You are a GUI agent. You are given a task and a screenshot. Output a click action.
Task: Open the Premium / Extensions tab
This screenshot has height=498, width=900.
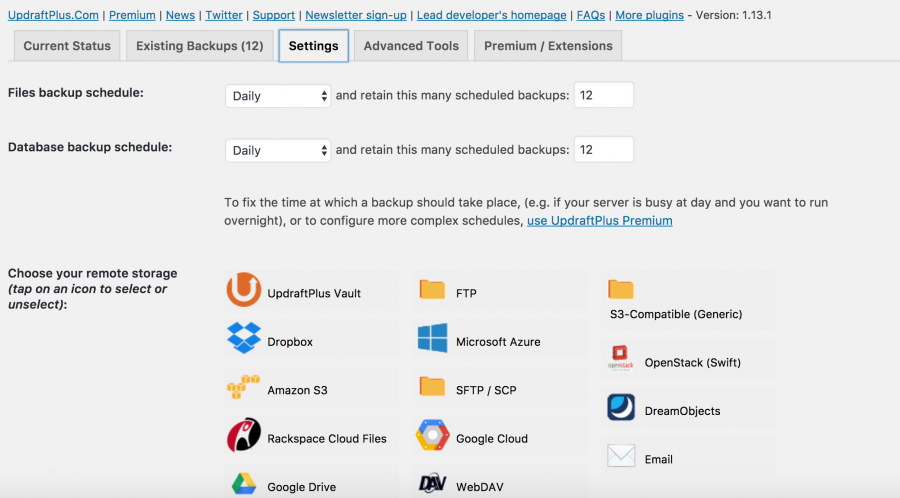pyautogui.click(x=548, y=46)
